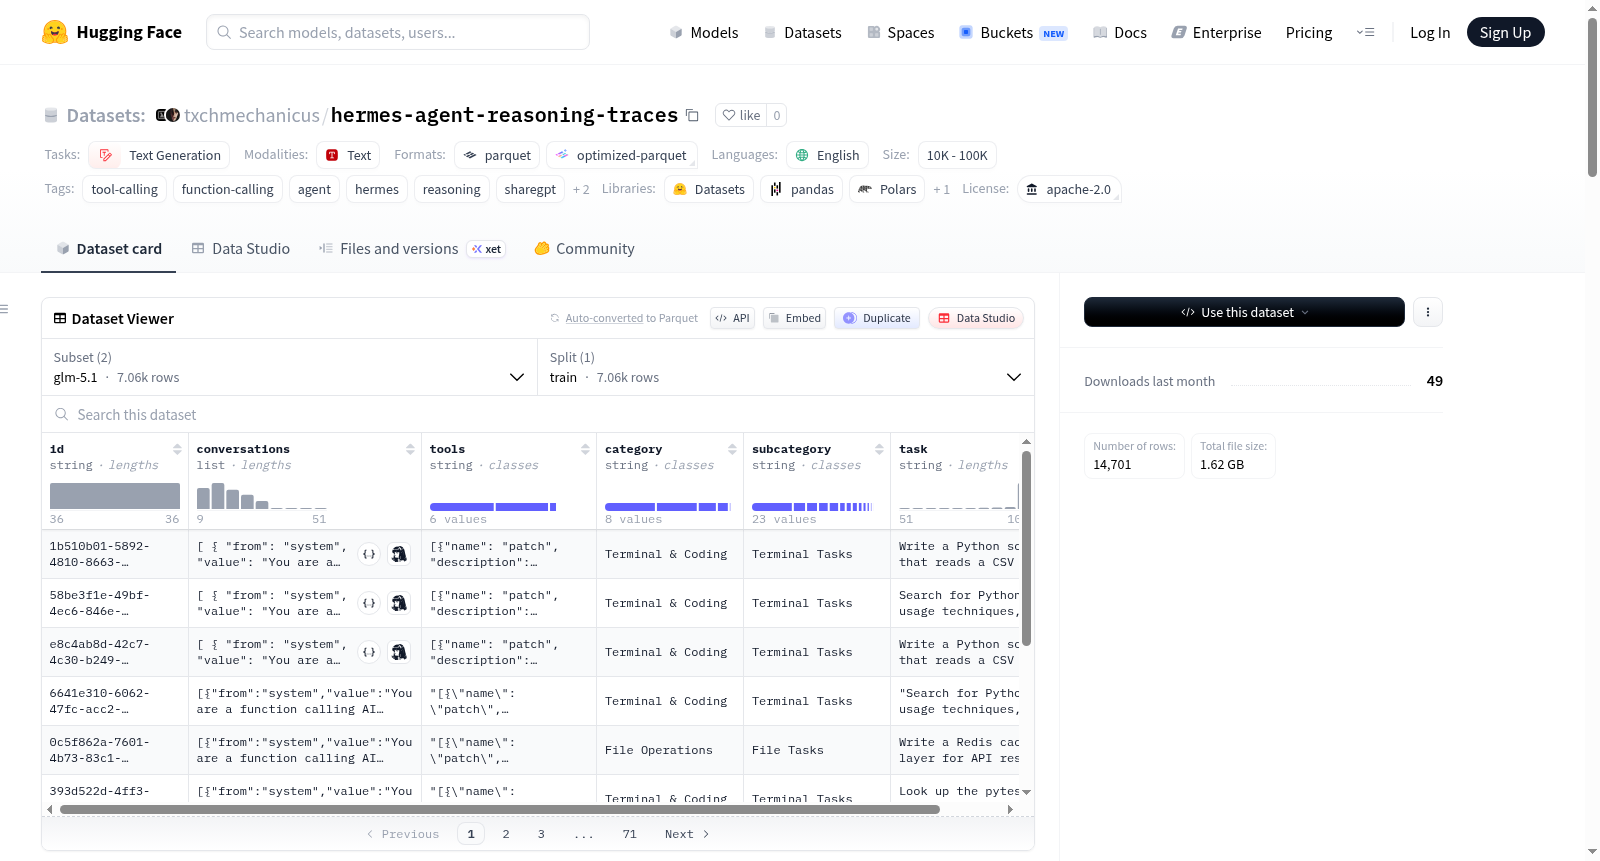Open the left sidebar hamburger icon
The width and height of the screenshot is (1600, 861).
4,309
